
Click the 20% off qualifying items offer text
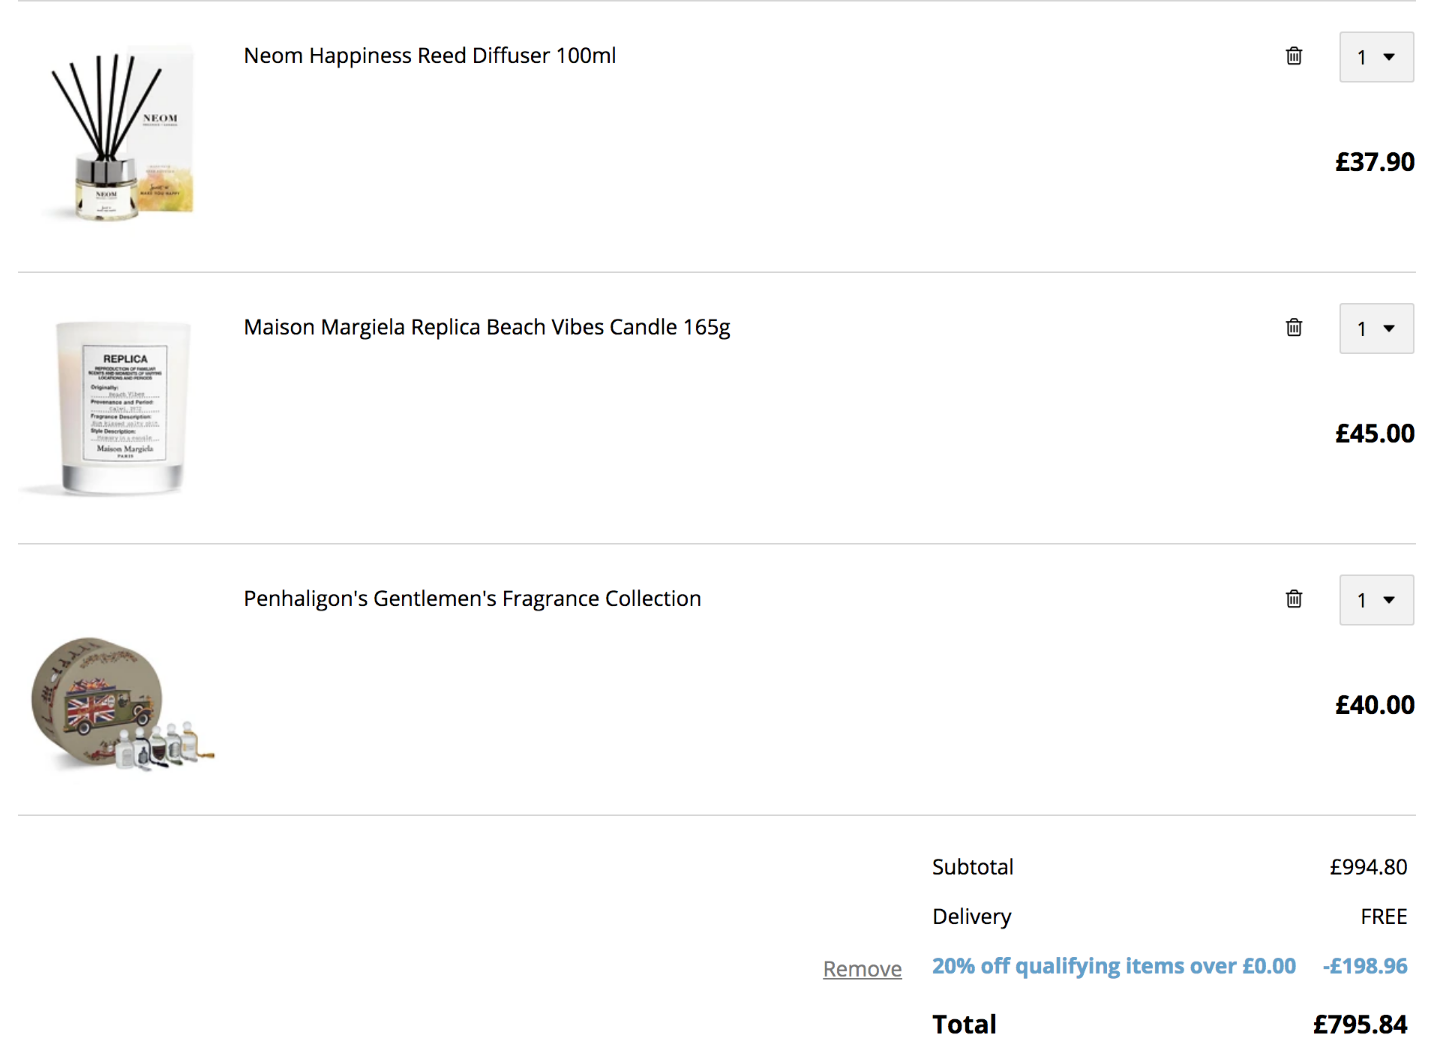tap(1114, 966)
